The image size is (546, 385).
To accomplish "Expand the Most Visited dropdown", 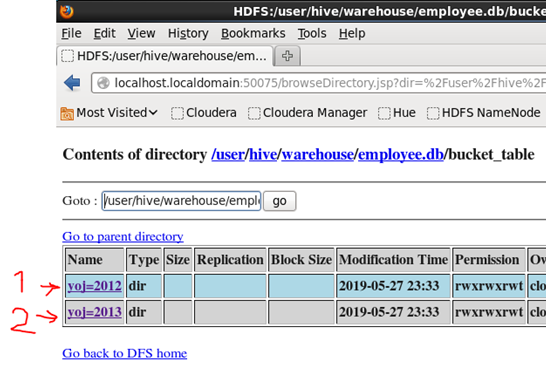I will pyautogui.click(x=153, y=112).
